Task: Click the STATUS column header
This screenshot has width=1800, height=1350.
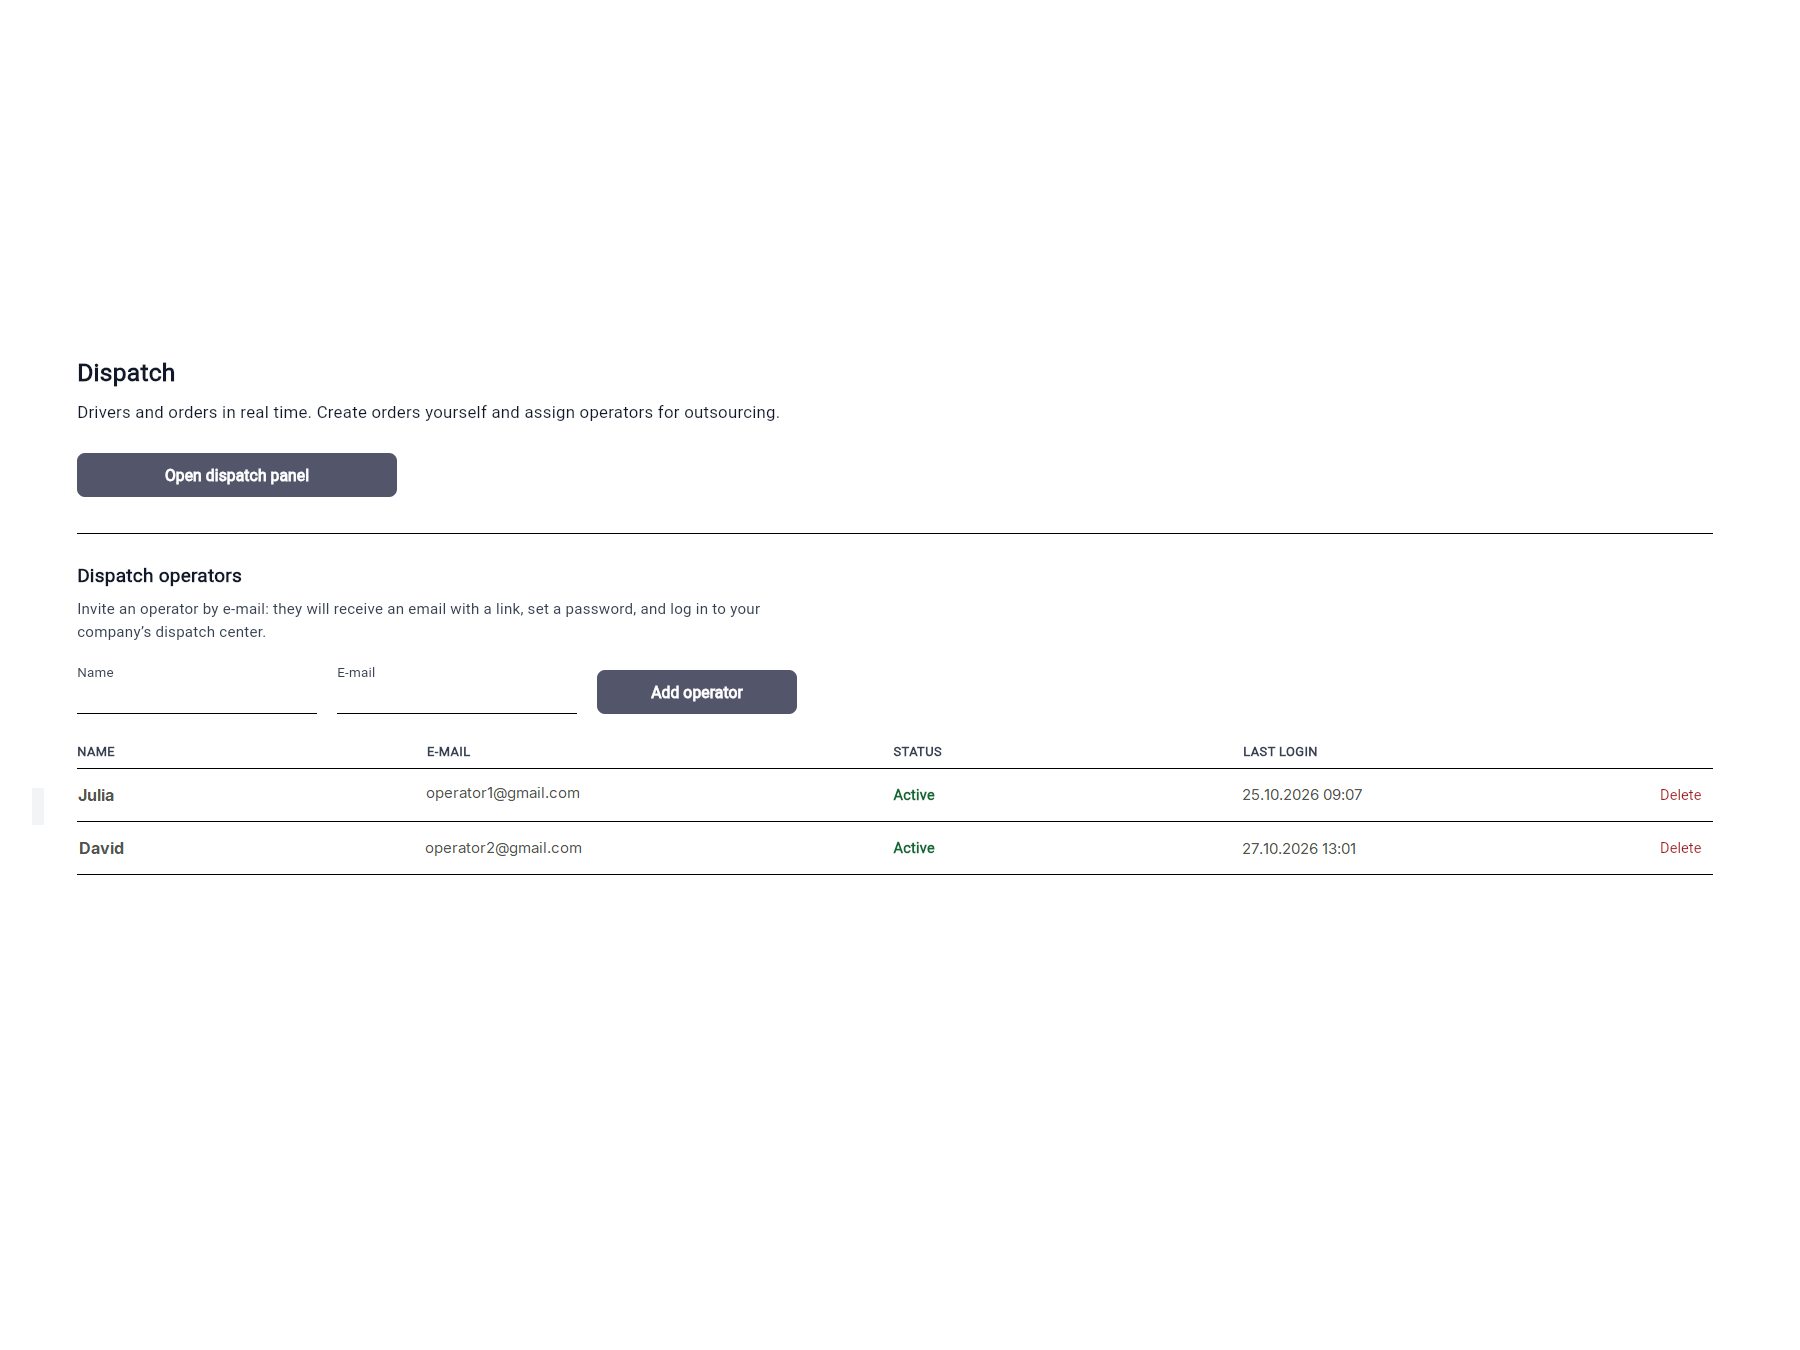Action: 917,752
